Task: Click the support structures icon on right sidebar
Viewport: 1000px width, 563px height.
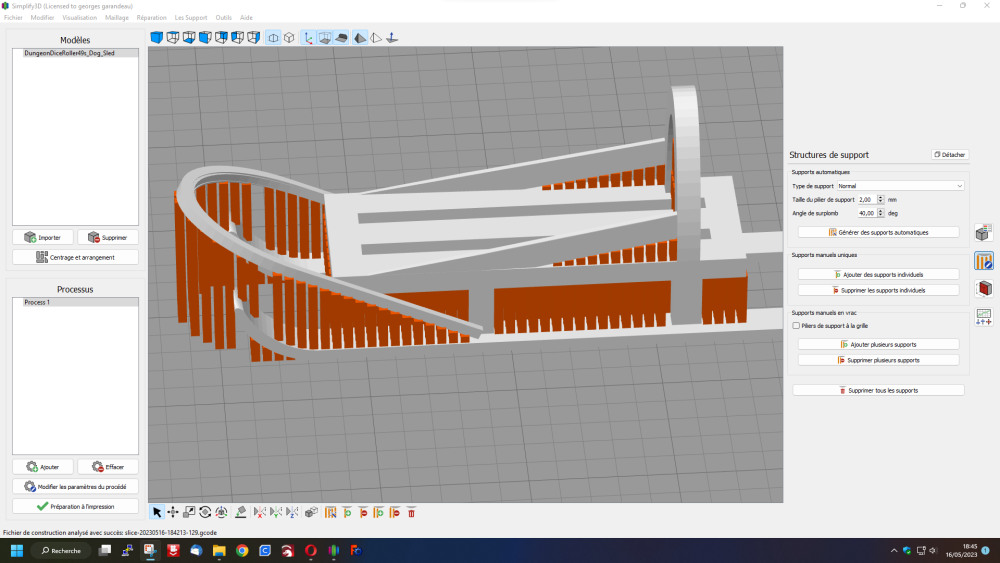Action: (x=983, y=261)
